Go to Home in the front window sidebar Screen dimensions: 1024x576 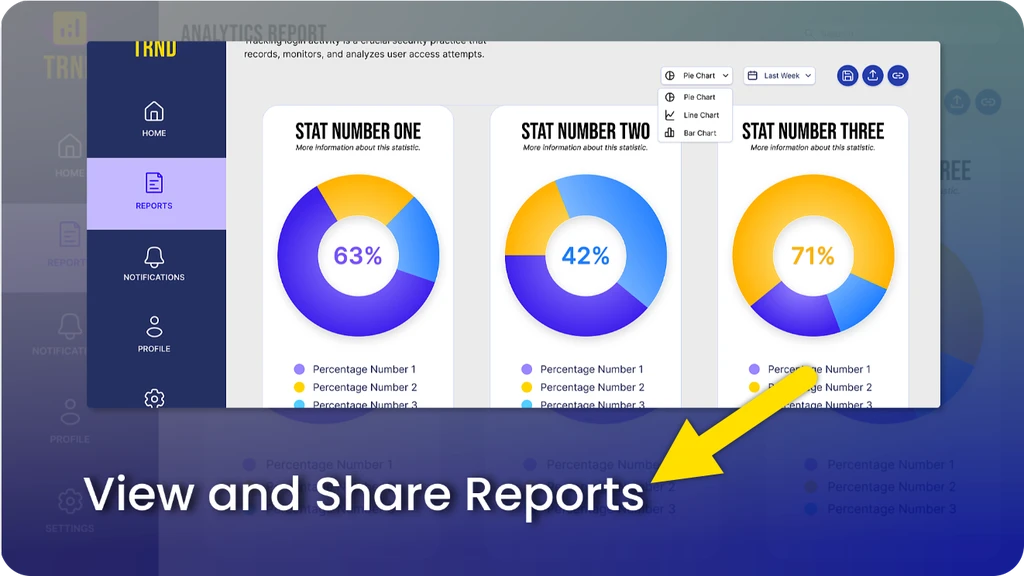[x=154, y=119]
